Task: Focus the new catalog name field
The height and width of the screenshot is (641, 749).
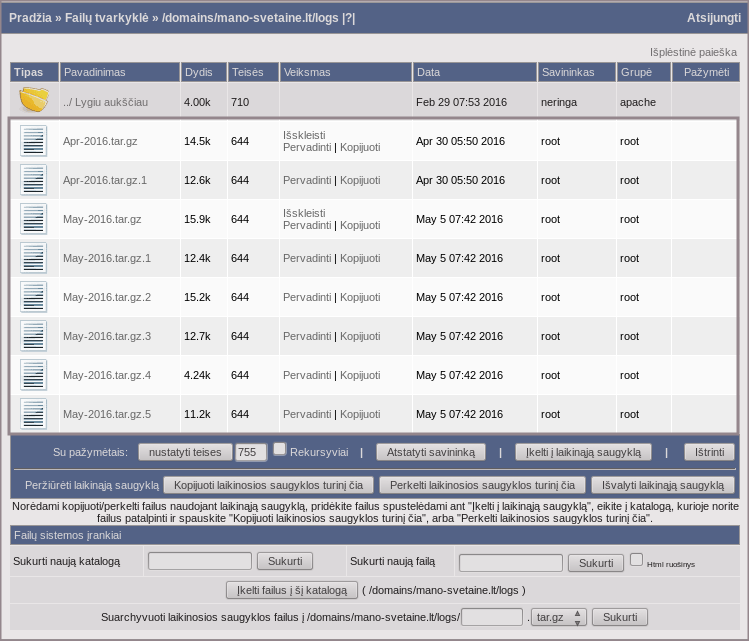Action: pyautogui.click(x=200, y=562)
